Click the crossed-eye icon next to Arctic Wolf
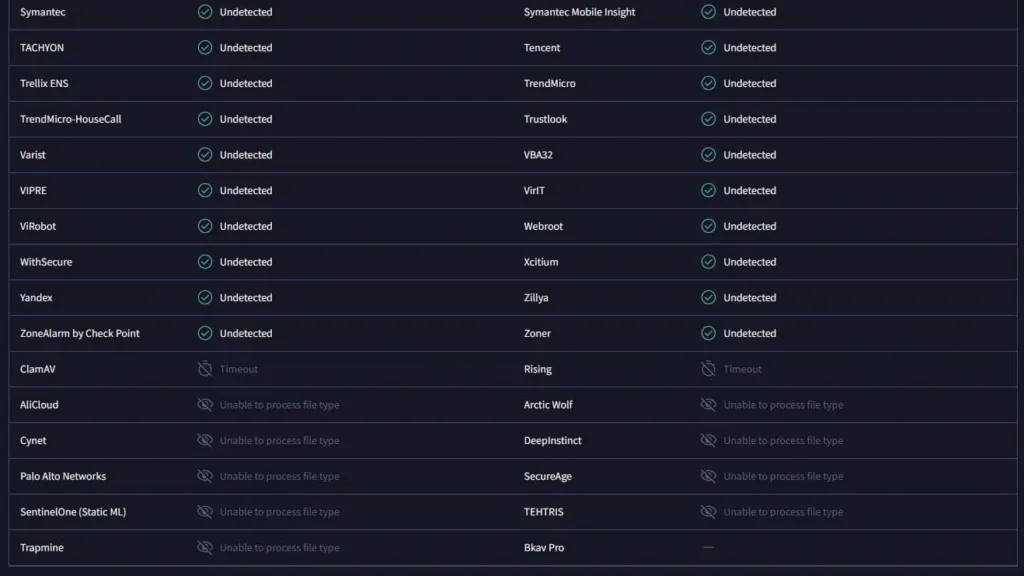 click(x=708, y=405)
